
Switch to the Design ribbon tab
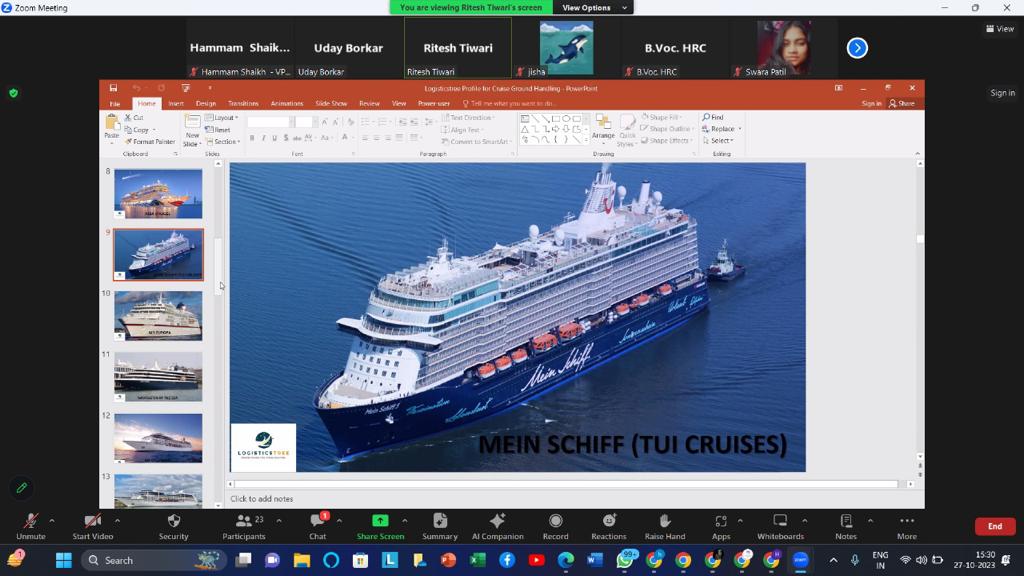click(x=206, y=104)
